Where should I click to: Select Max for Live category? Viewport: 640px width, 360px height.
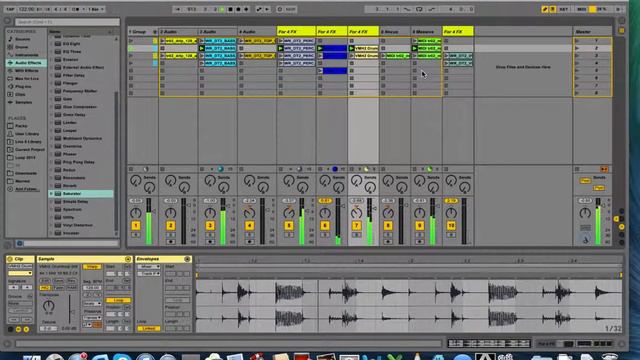tap(27, 78)
